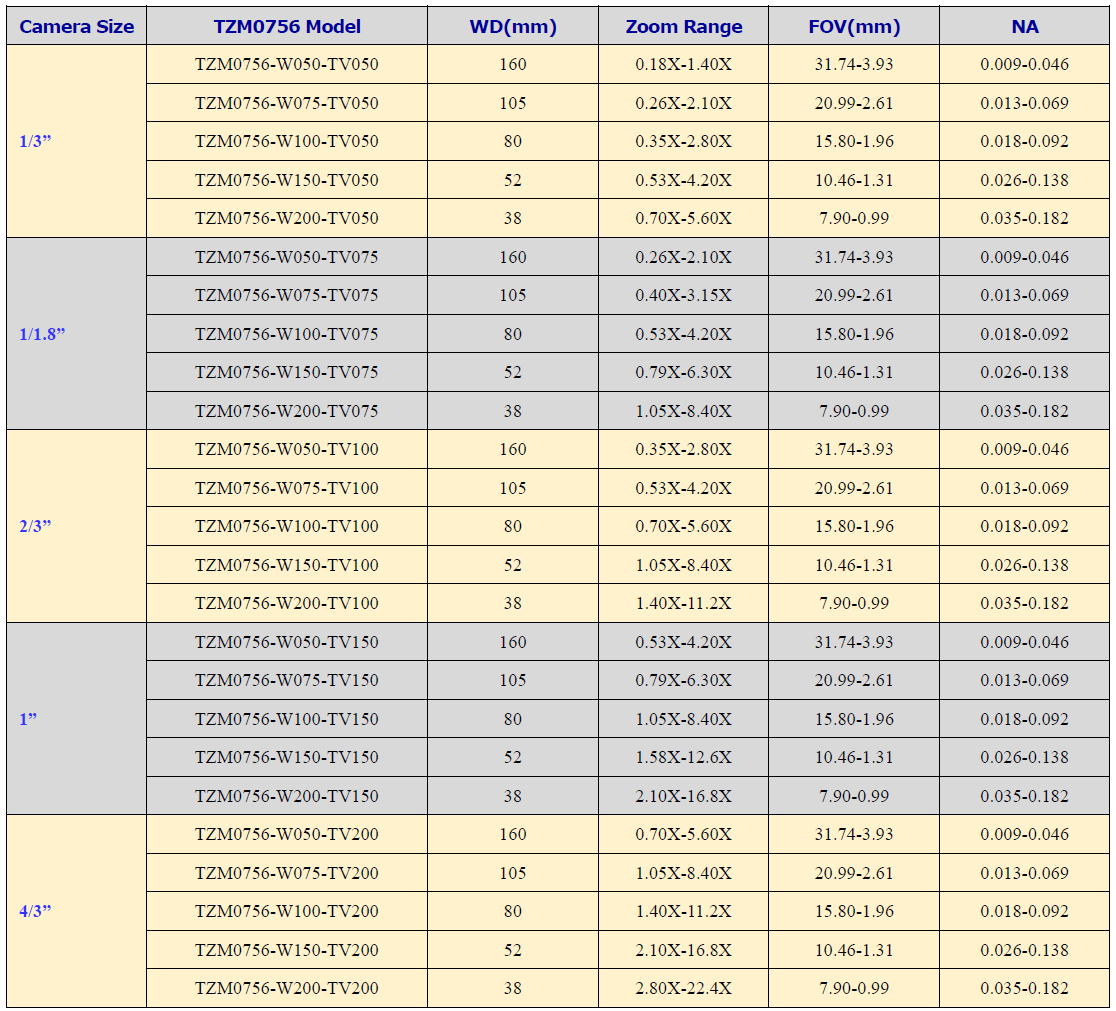This screenshot has width=1116, height=1011.
Task: Click model TZM0756-W075-TV050
Action: tap(287, 103)
